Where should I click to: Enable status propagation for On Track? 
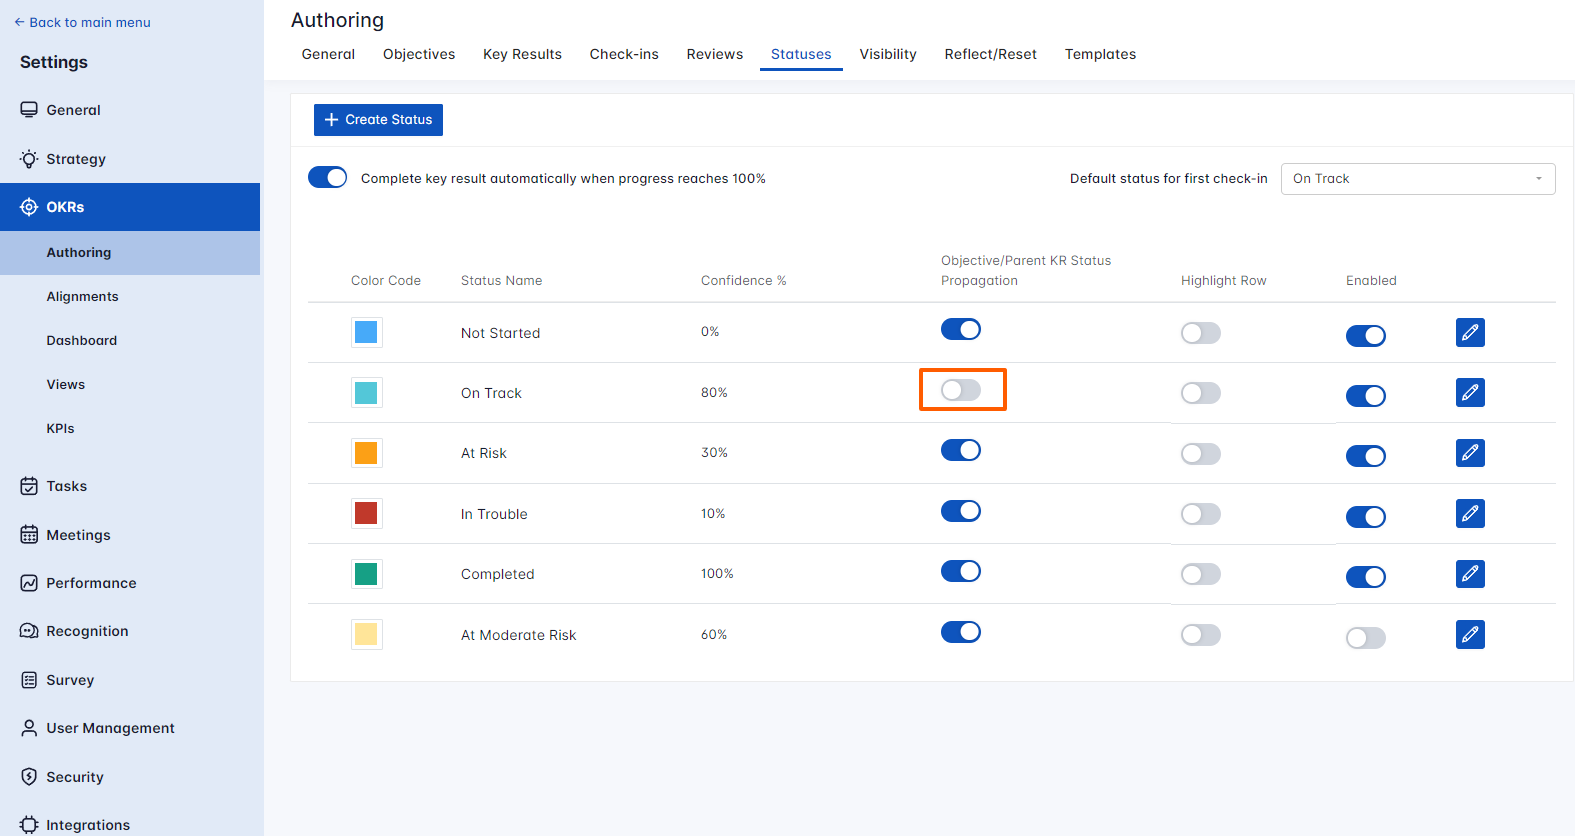961,390
